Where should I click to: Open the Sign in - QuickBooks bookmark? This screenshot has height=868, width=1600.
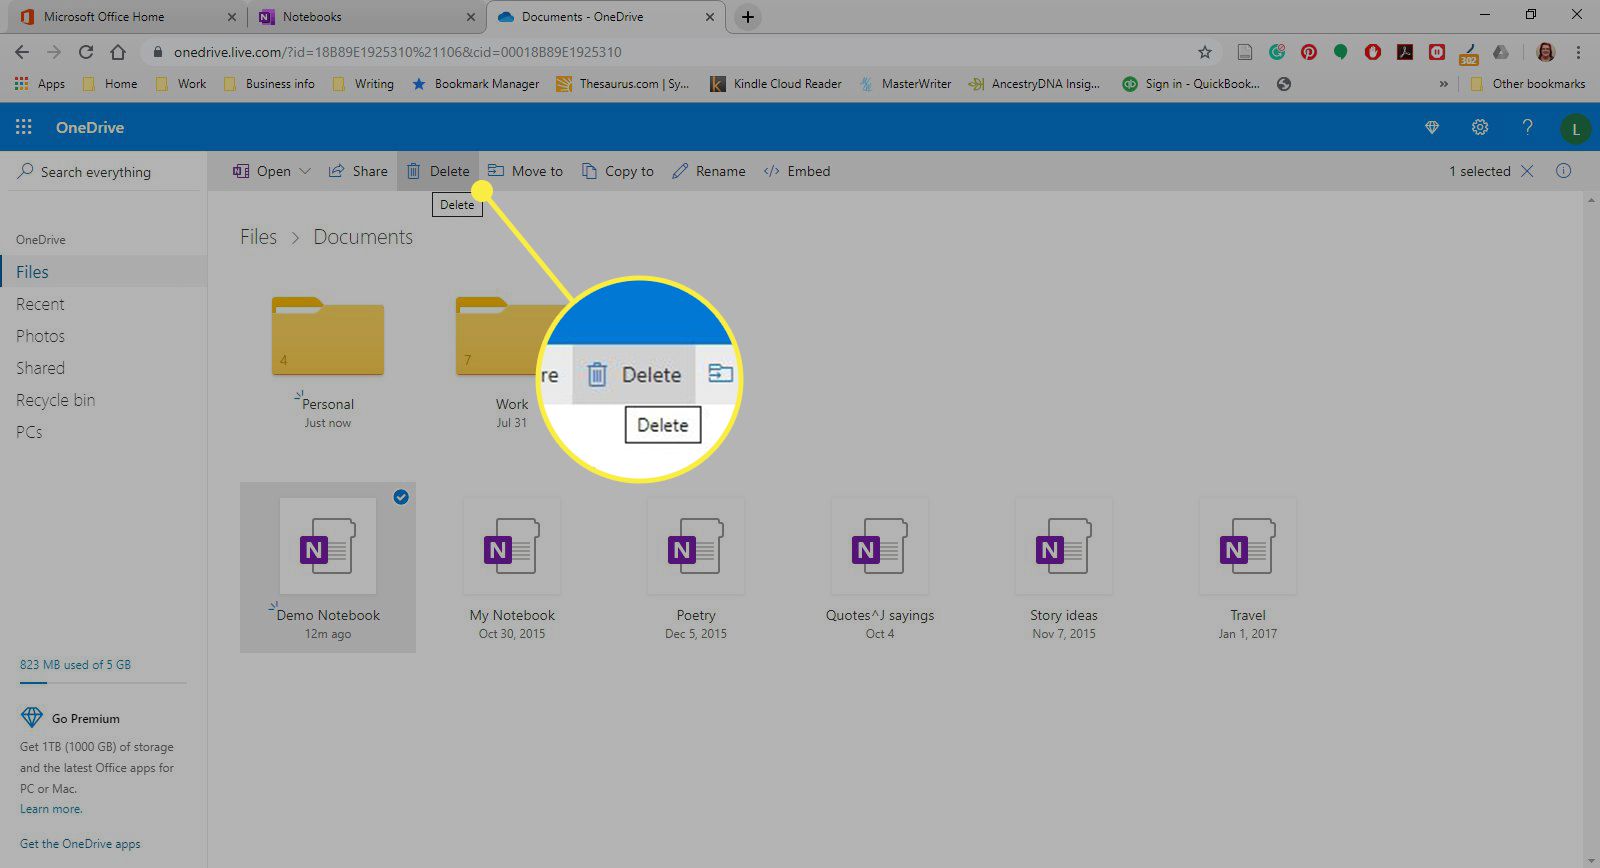pyautogui.click(x=1190, y=84)
